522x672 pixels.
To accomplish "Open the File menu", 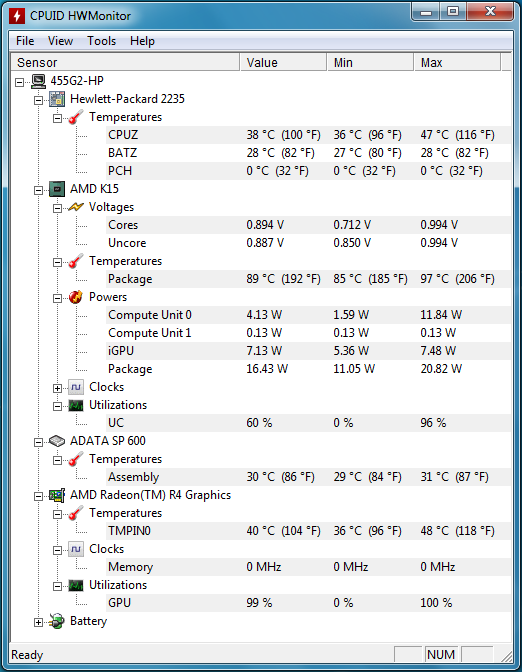I will [25, 41].
